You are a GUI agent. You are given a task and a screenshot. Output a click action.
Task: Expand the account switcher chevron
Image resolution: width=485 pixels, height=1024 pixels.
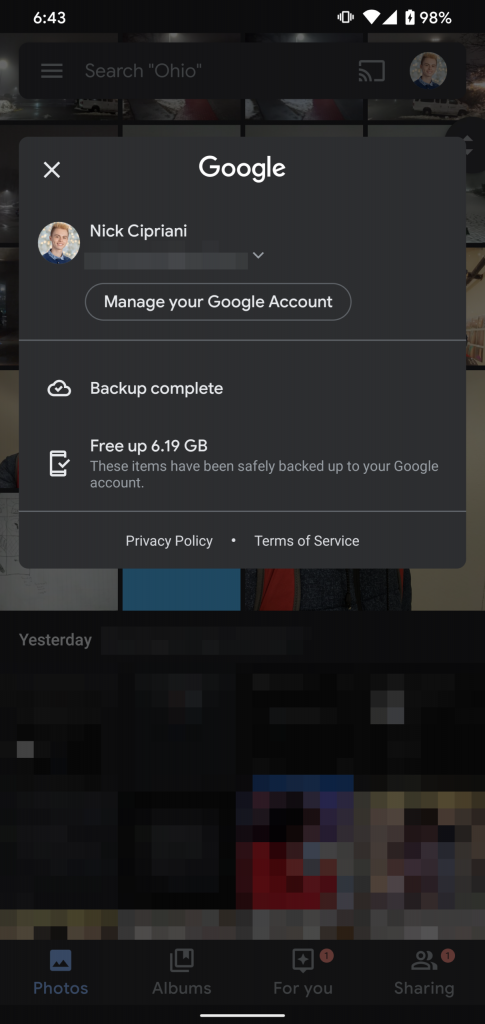(258, 255)
